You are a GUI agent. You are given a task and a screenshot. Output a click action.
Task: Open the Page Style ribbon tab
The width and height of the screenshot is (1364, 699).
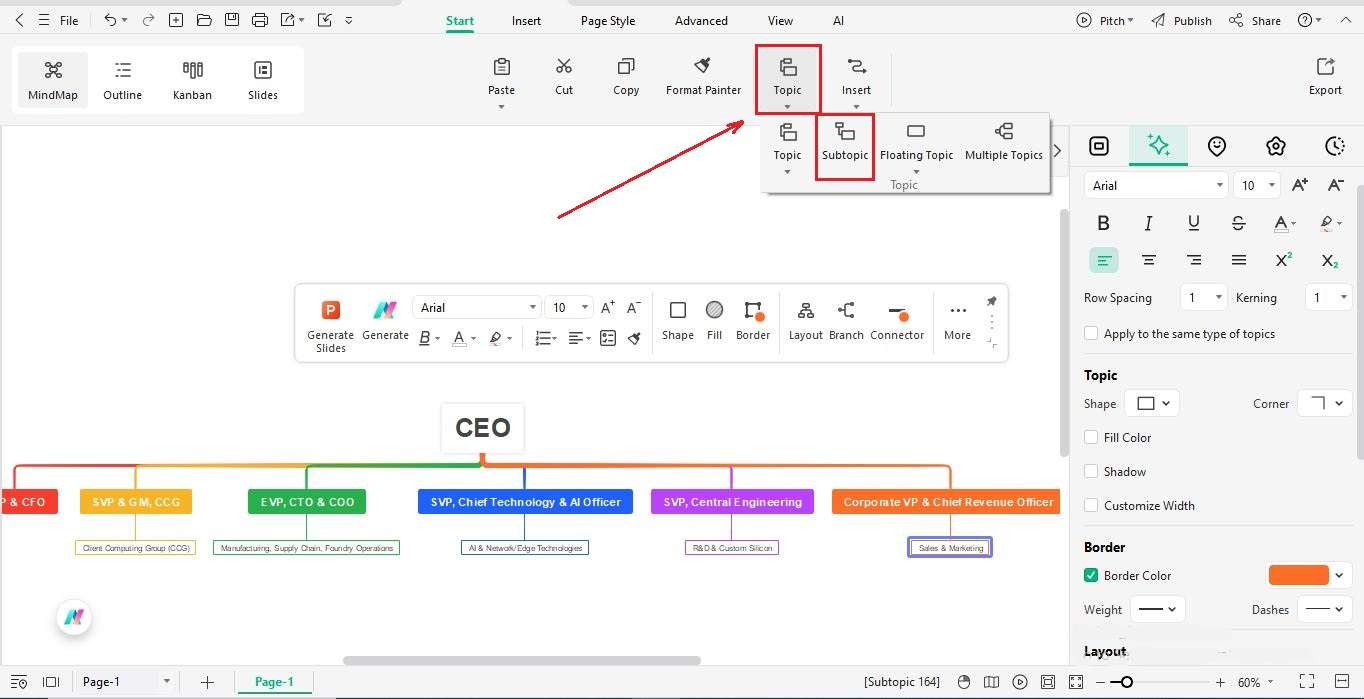[608, 20]
